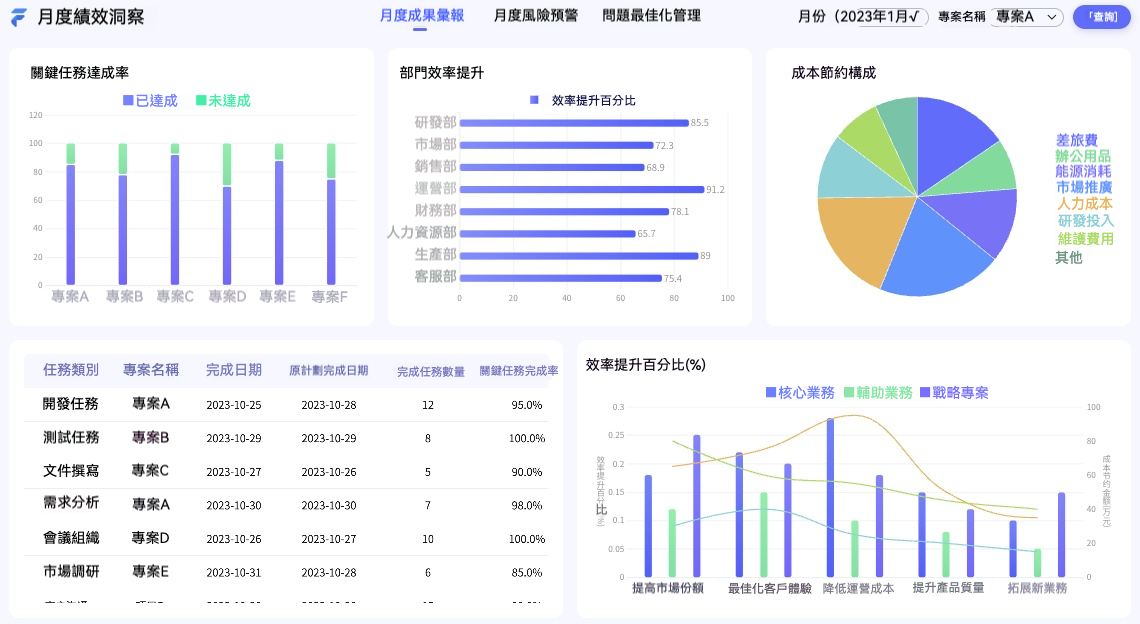Toggle the 輔助業務 series legend

(x=878, y=393)
